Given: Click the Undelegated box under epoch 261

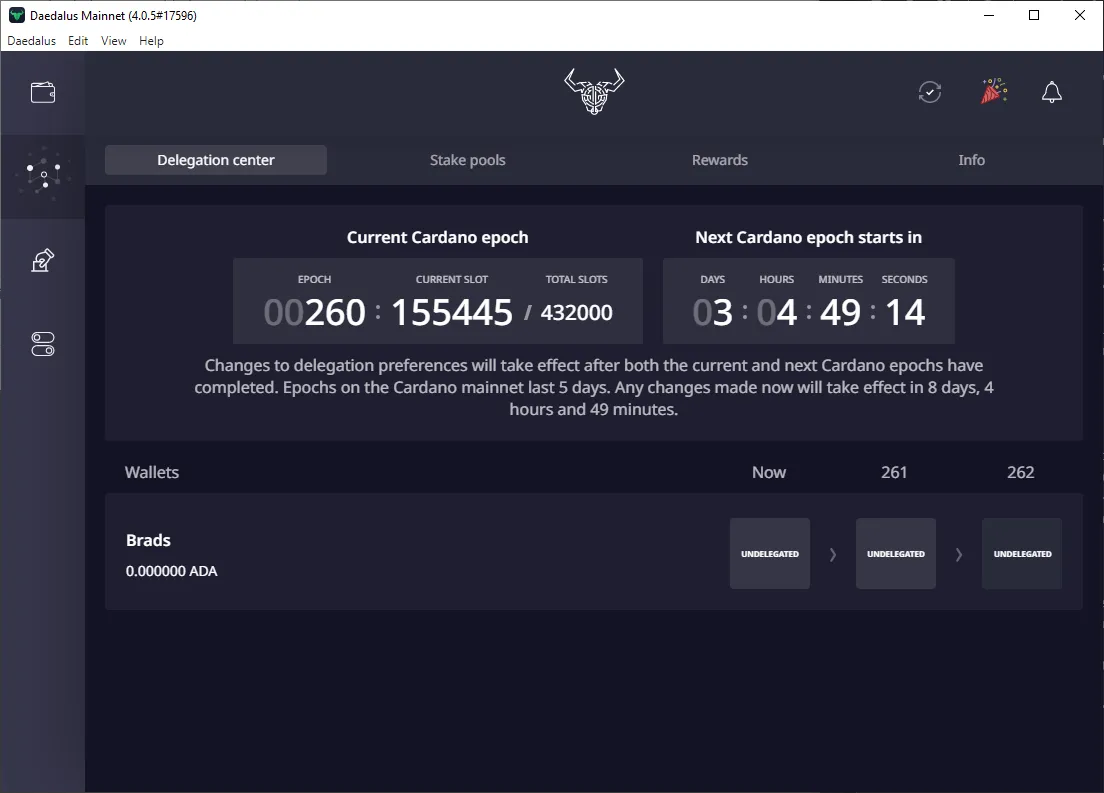Looking at the screenshot, I should [896, 554].
